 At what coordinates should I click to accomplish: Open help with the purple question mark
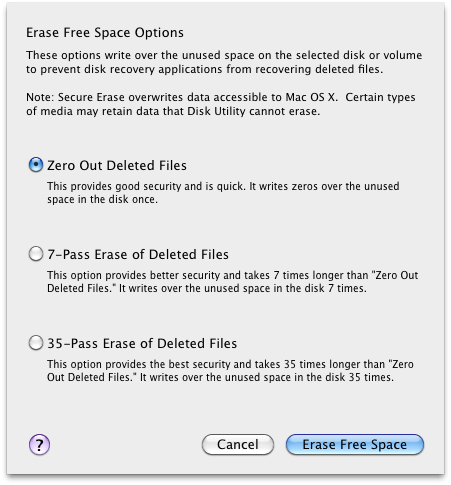[39, 445]
